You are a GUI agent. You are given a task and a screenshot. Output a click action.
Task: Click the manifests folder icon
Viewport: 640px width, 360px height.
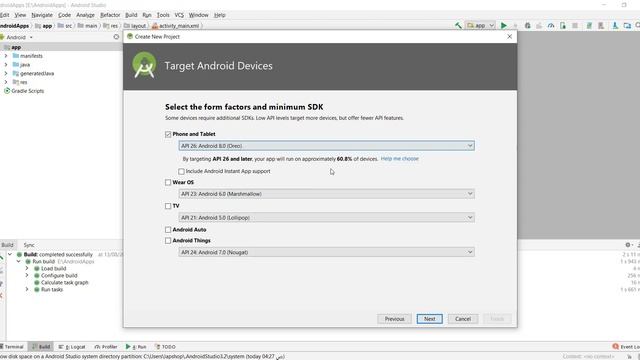(16, 56)
